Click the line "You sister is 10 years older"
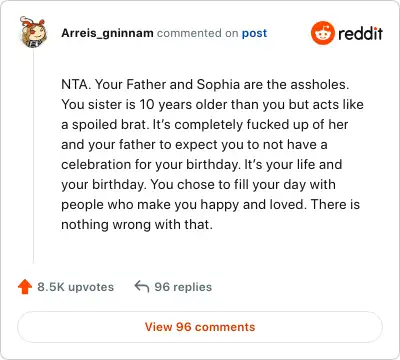The height and width of the screenshot is (360, 400). pyautogui.click(x=212, y=105)
